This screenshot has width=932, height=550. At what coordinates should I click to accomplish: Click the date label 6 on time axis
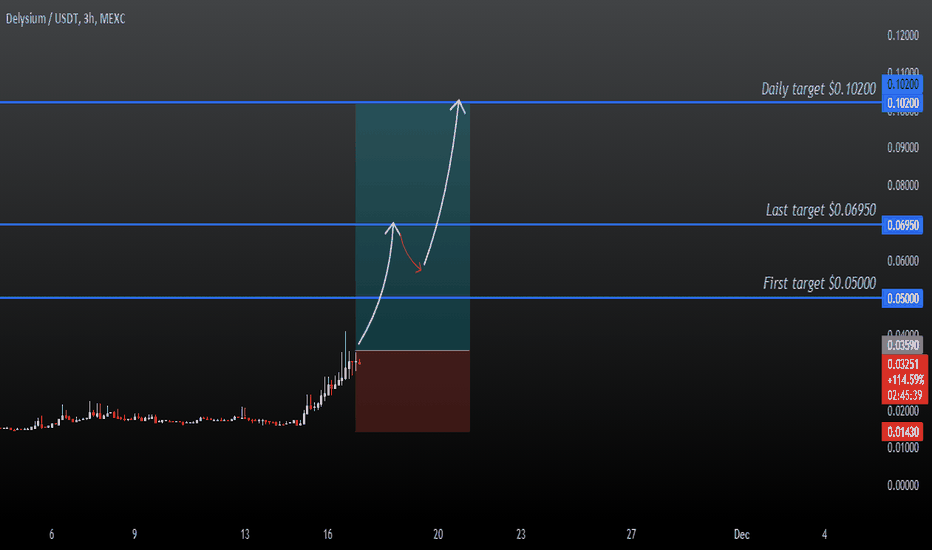(x=52, y=535)
